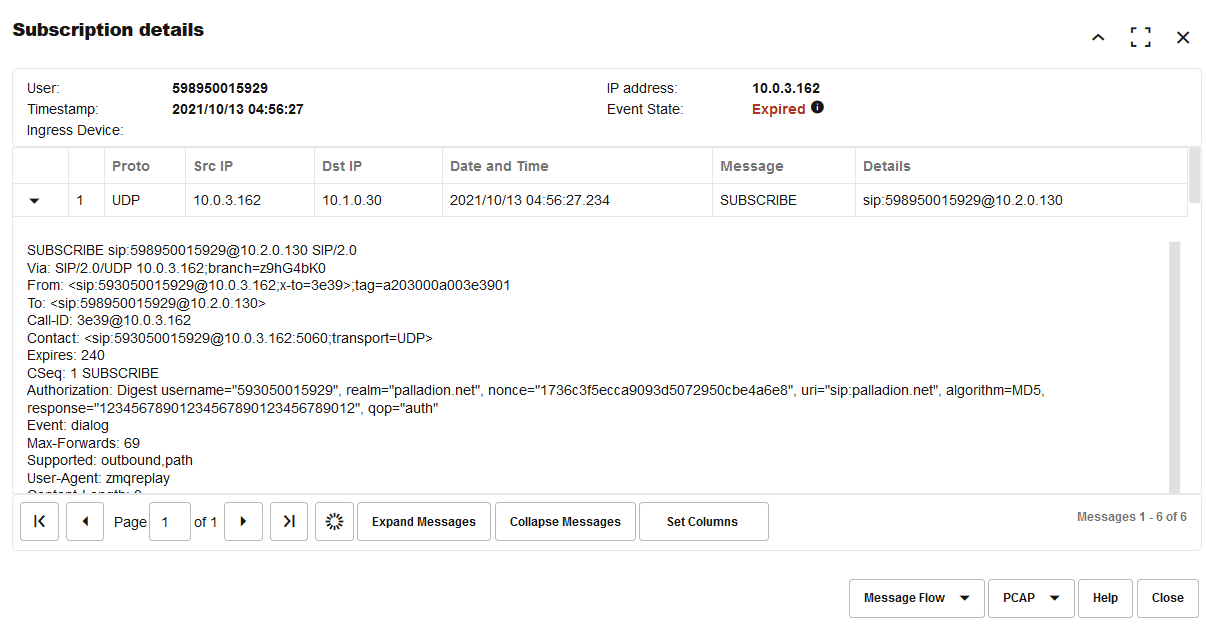Viewport: 1206px width, 624px height.
Task: Sort by the Dst IP column header
Action: pos(378,166)
